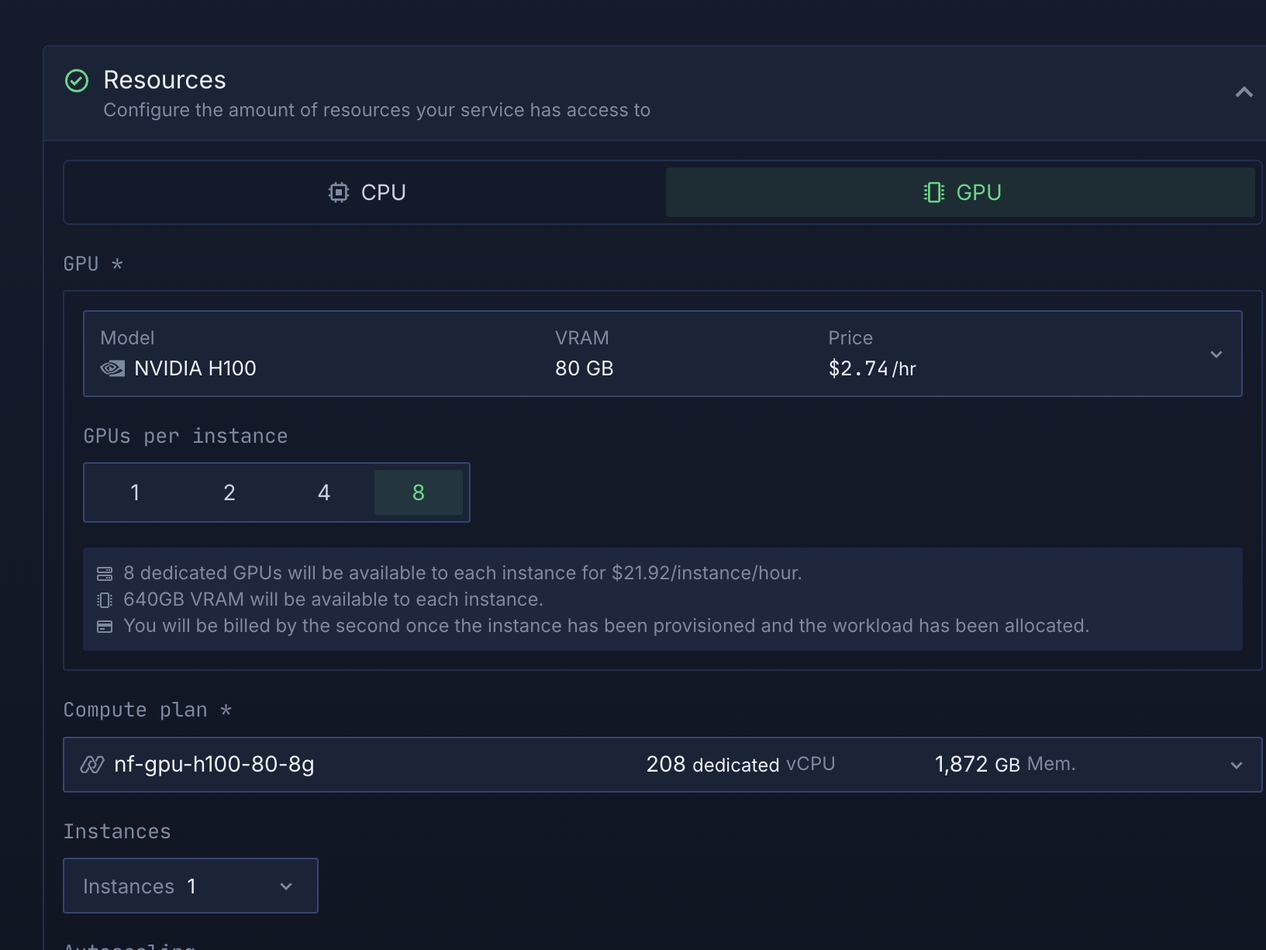The height and width of the screenshot is (950, 1266).
Task: Click the 208 dedicated vCPU text
Action: (741, 765)
